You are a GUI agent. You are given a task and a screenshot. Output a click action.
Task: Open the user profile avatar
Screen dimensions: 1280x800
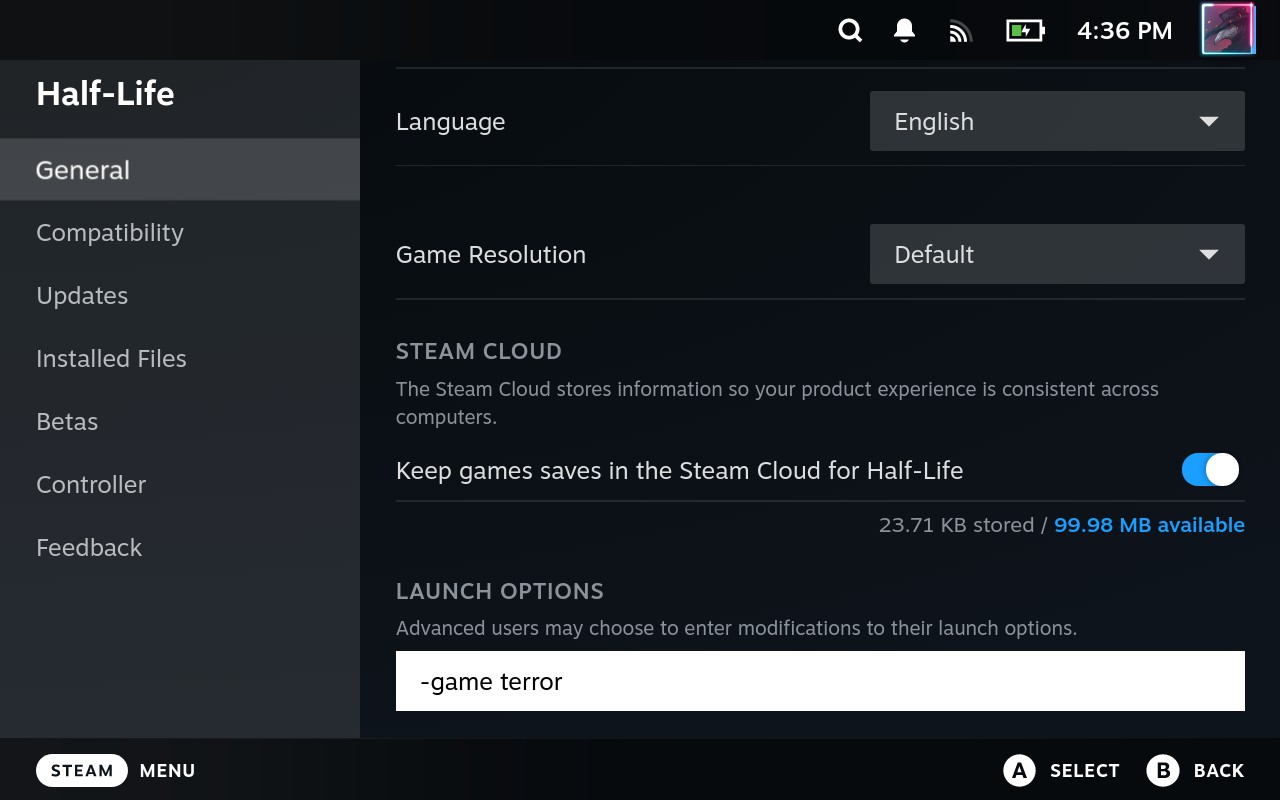1228,29
